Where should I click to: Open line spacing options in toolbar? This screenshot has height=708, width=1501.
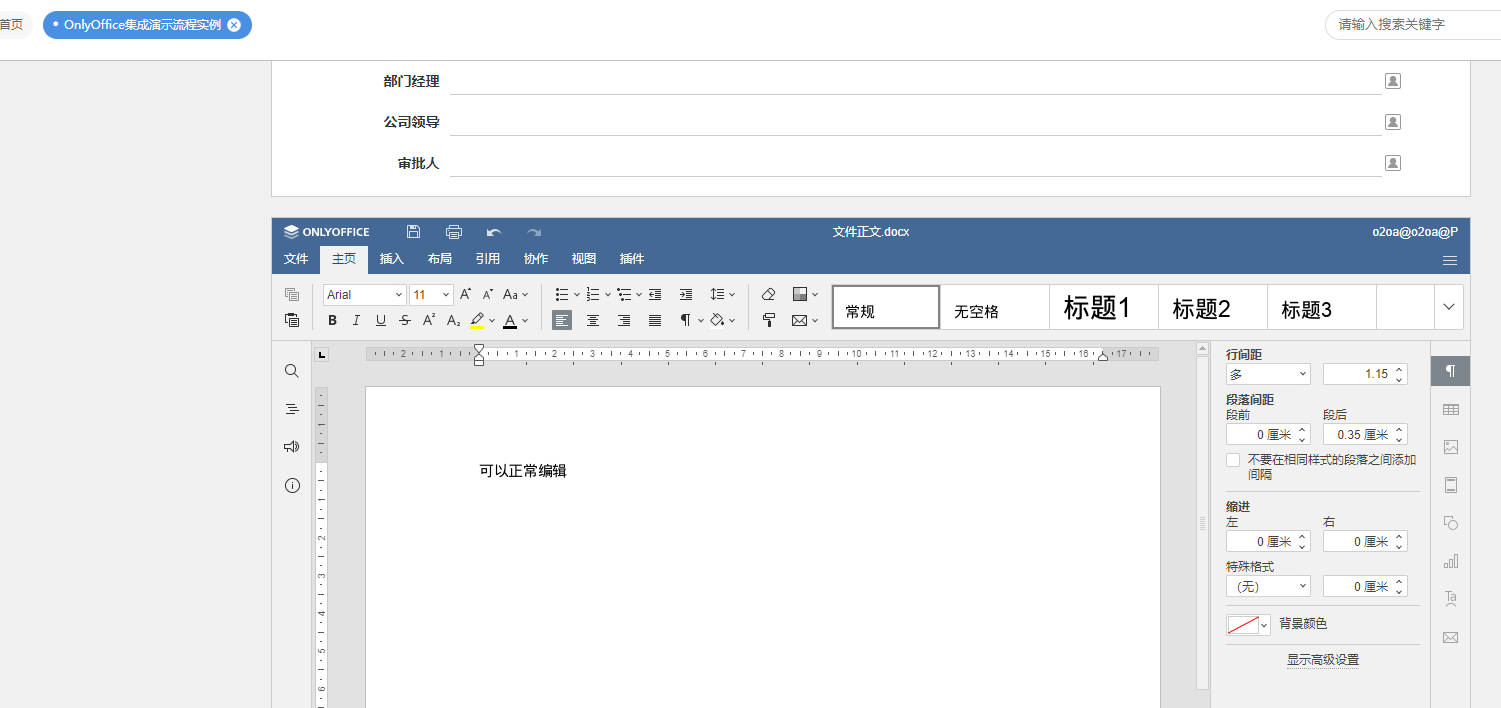(722, 294)
